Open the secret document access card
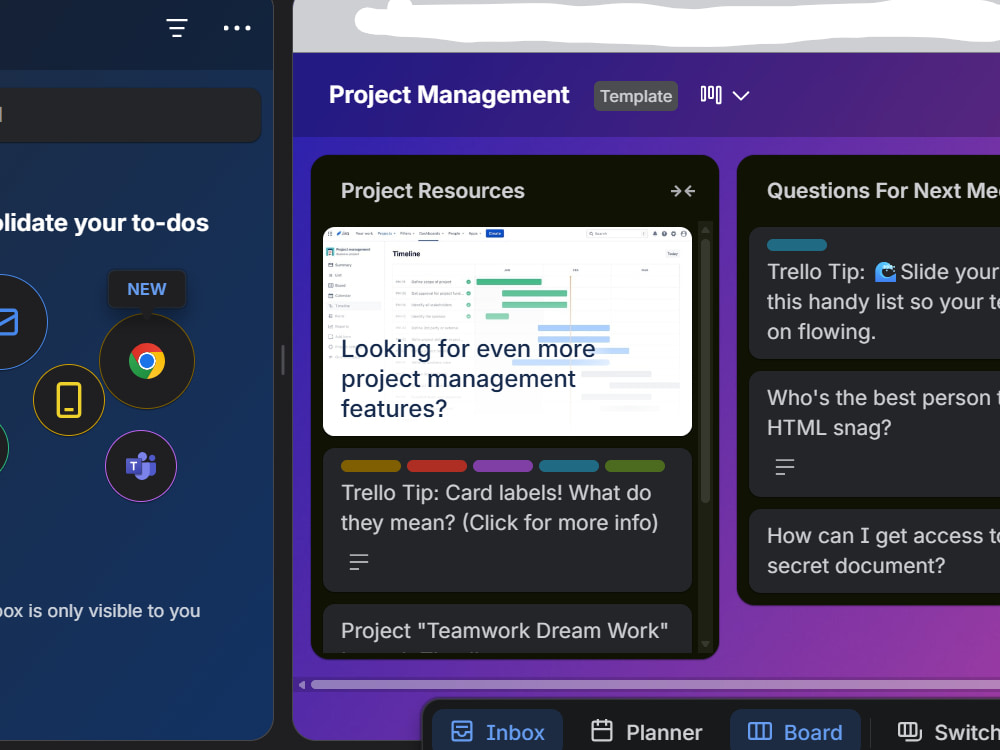 (875, 551)
